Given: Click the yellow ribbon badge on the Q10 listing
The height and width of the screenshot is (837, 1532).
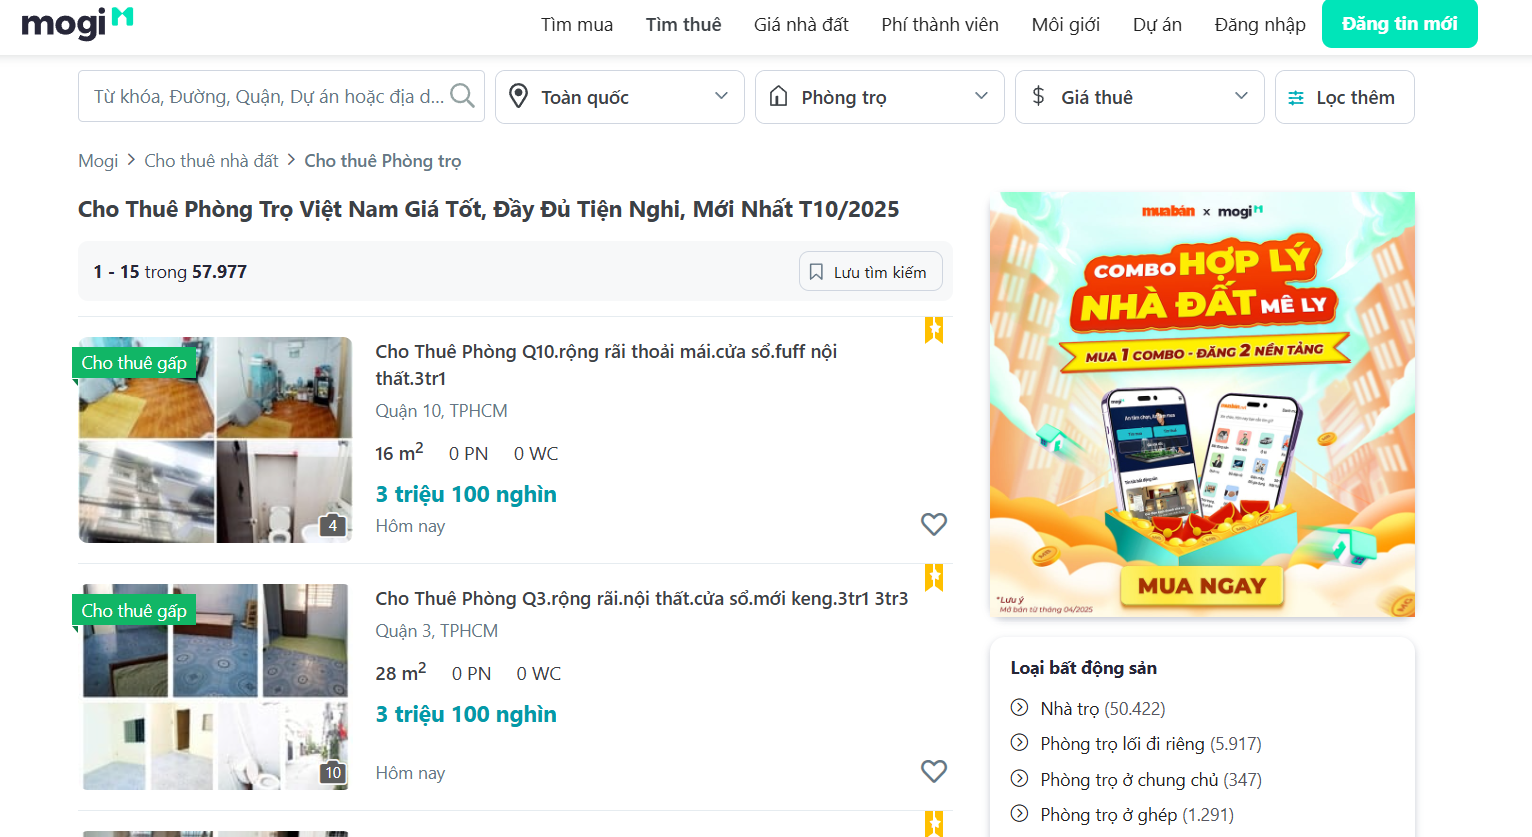Looking at the screenshot, I should pyautogui.click(x=934, y=330).
